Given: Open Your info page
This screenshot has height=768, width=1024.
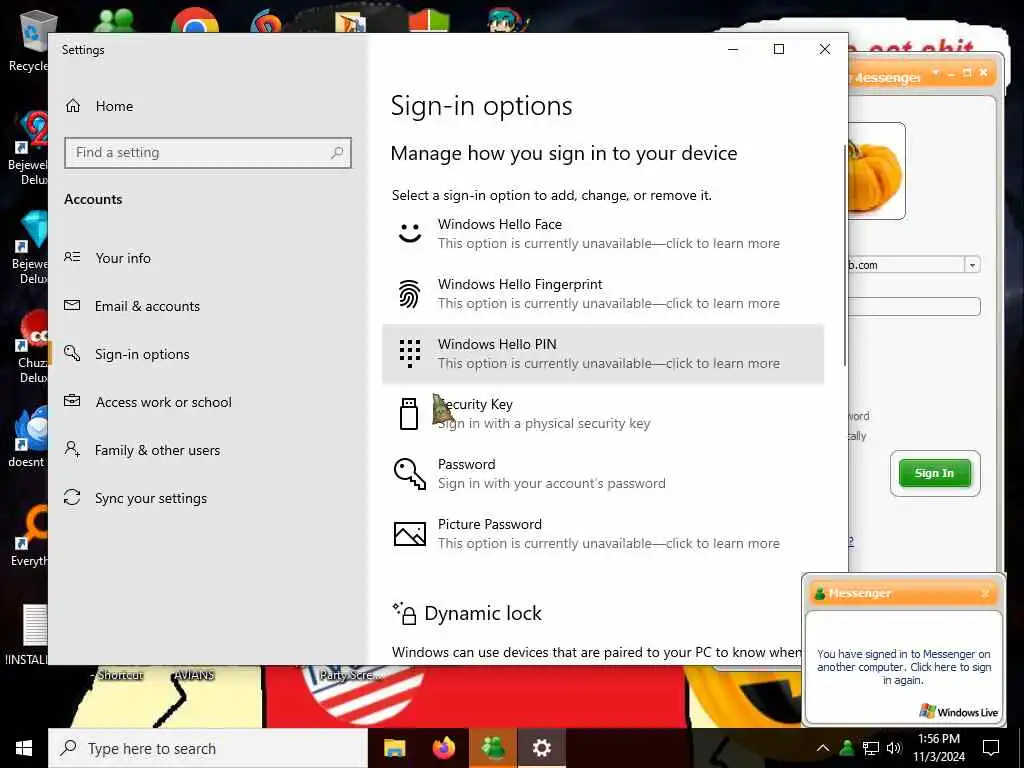Looking at the screenshot, I should click(123, 258).
